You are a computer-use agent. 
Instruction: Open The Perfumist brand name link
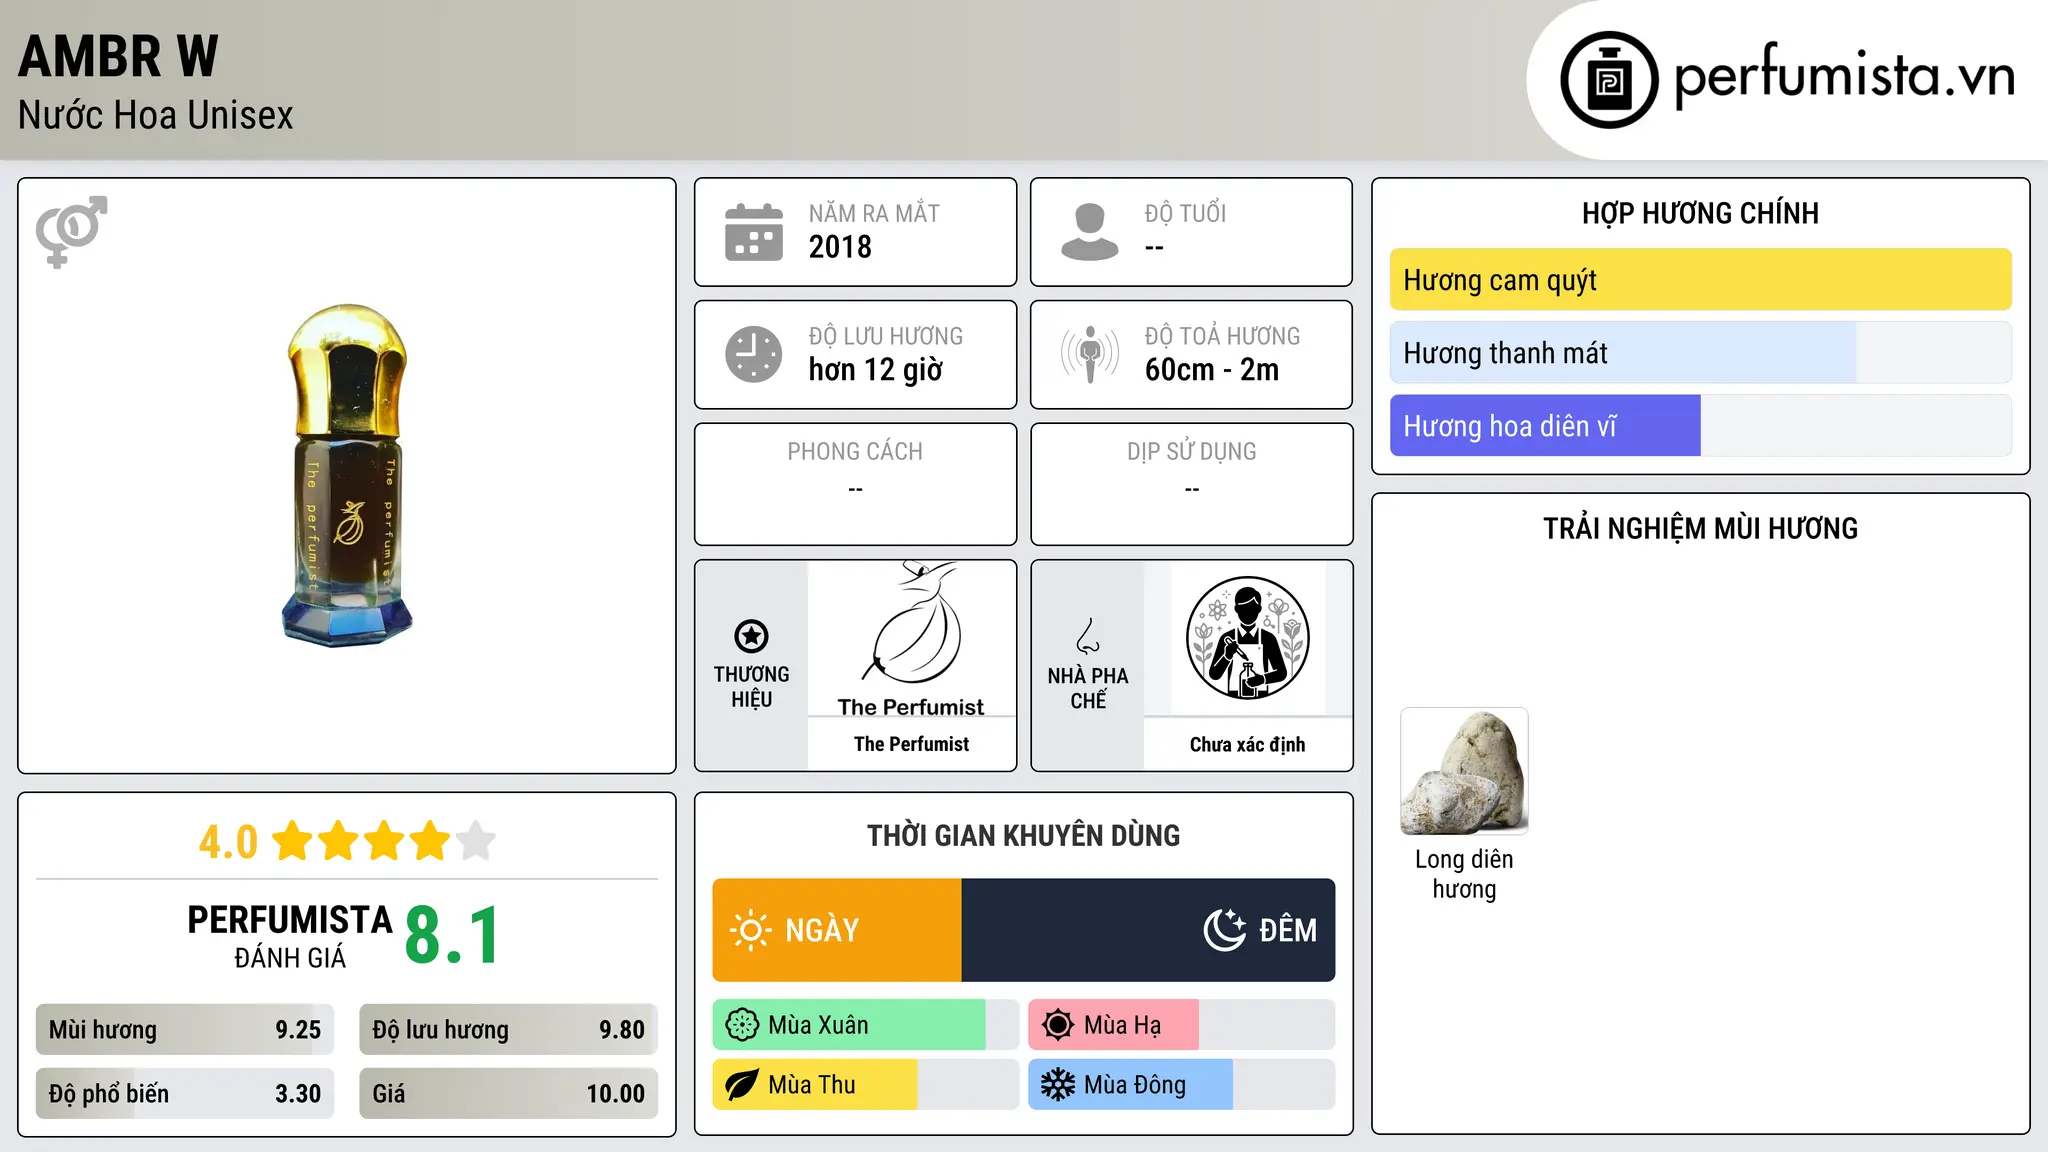pyautogui.click(x=911, y=744)
